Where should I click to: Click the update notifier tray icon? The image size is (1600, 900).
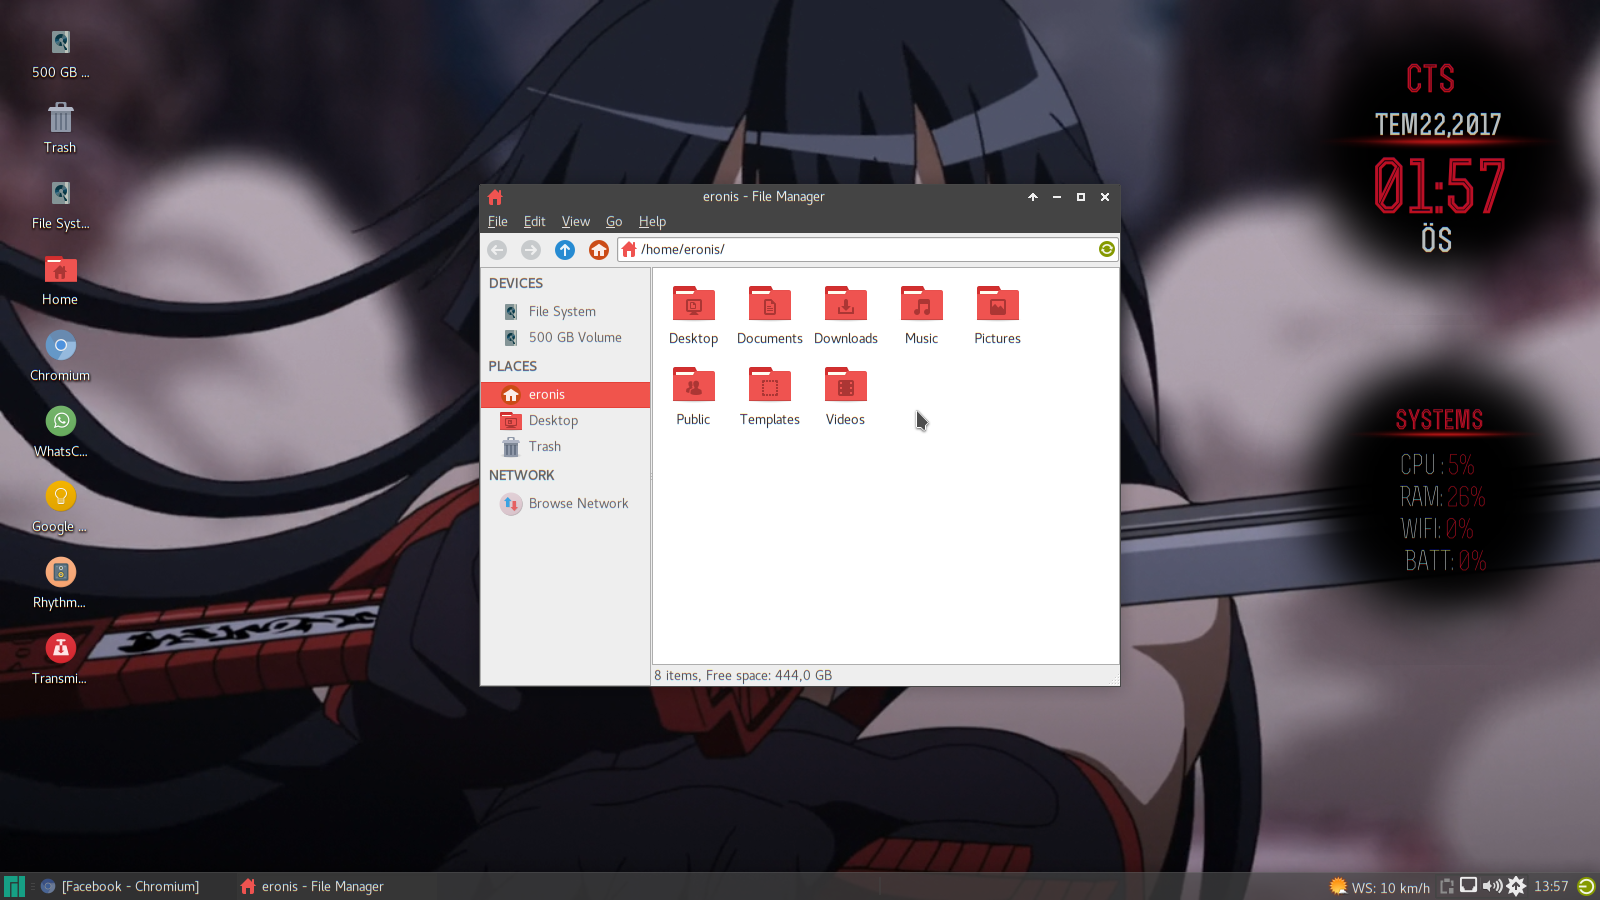[1516, 886]
